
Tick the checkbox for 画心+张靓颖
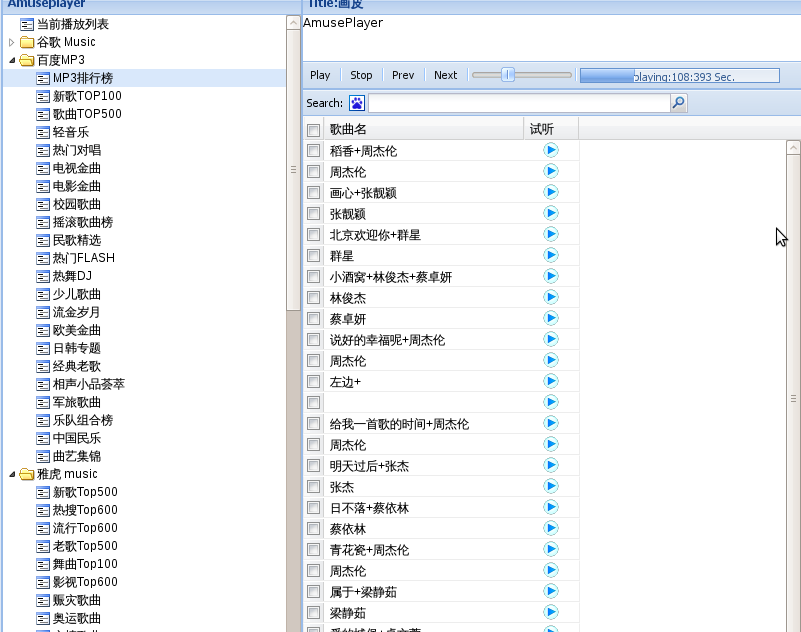click(x=314, y=193)
